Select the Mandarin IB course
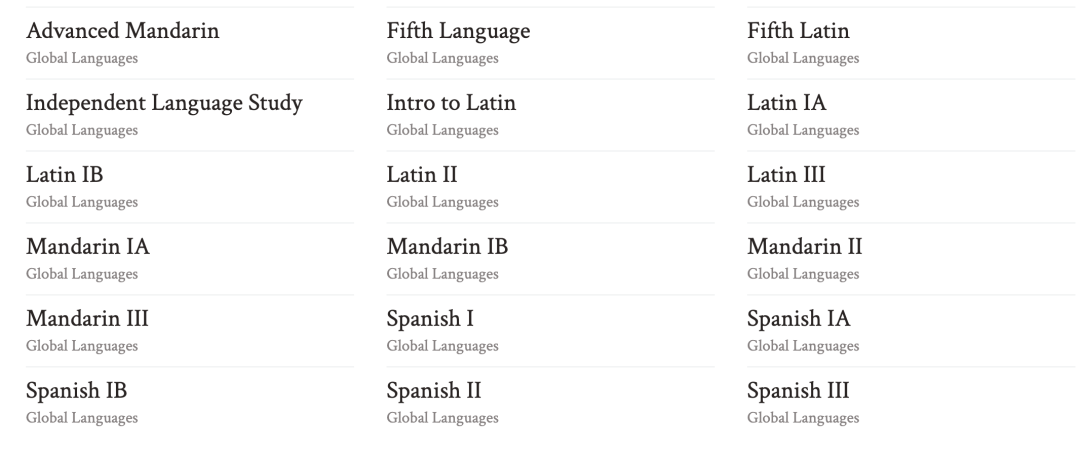This screenshot has width=1080, height=453. pyautogui.click(x=447, y=247)
